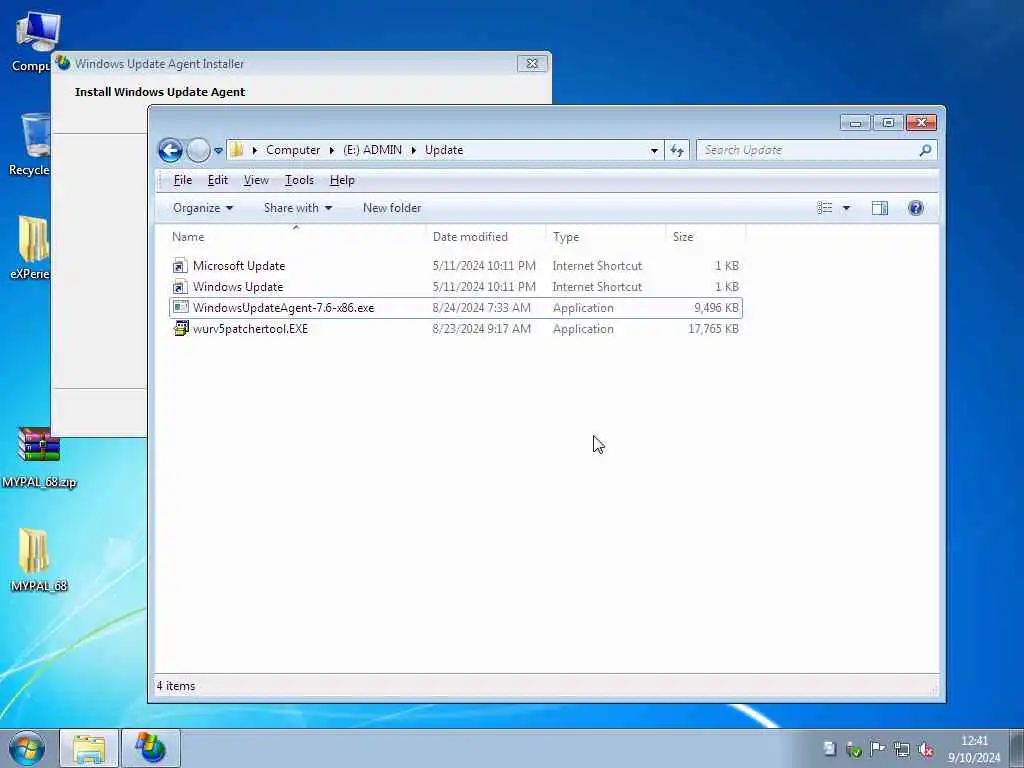1024x768 pixels.
Task: Open the address bar history dropdown
Action: [654, 151]
